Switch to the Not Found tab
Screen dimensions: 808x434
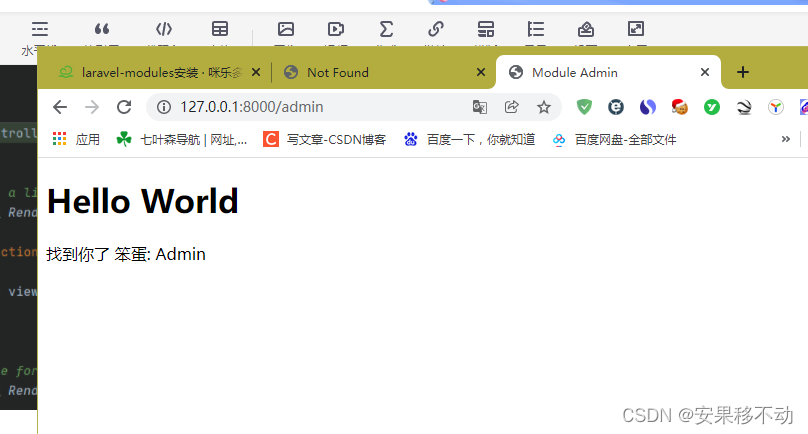[x=384, y=73]
